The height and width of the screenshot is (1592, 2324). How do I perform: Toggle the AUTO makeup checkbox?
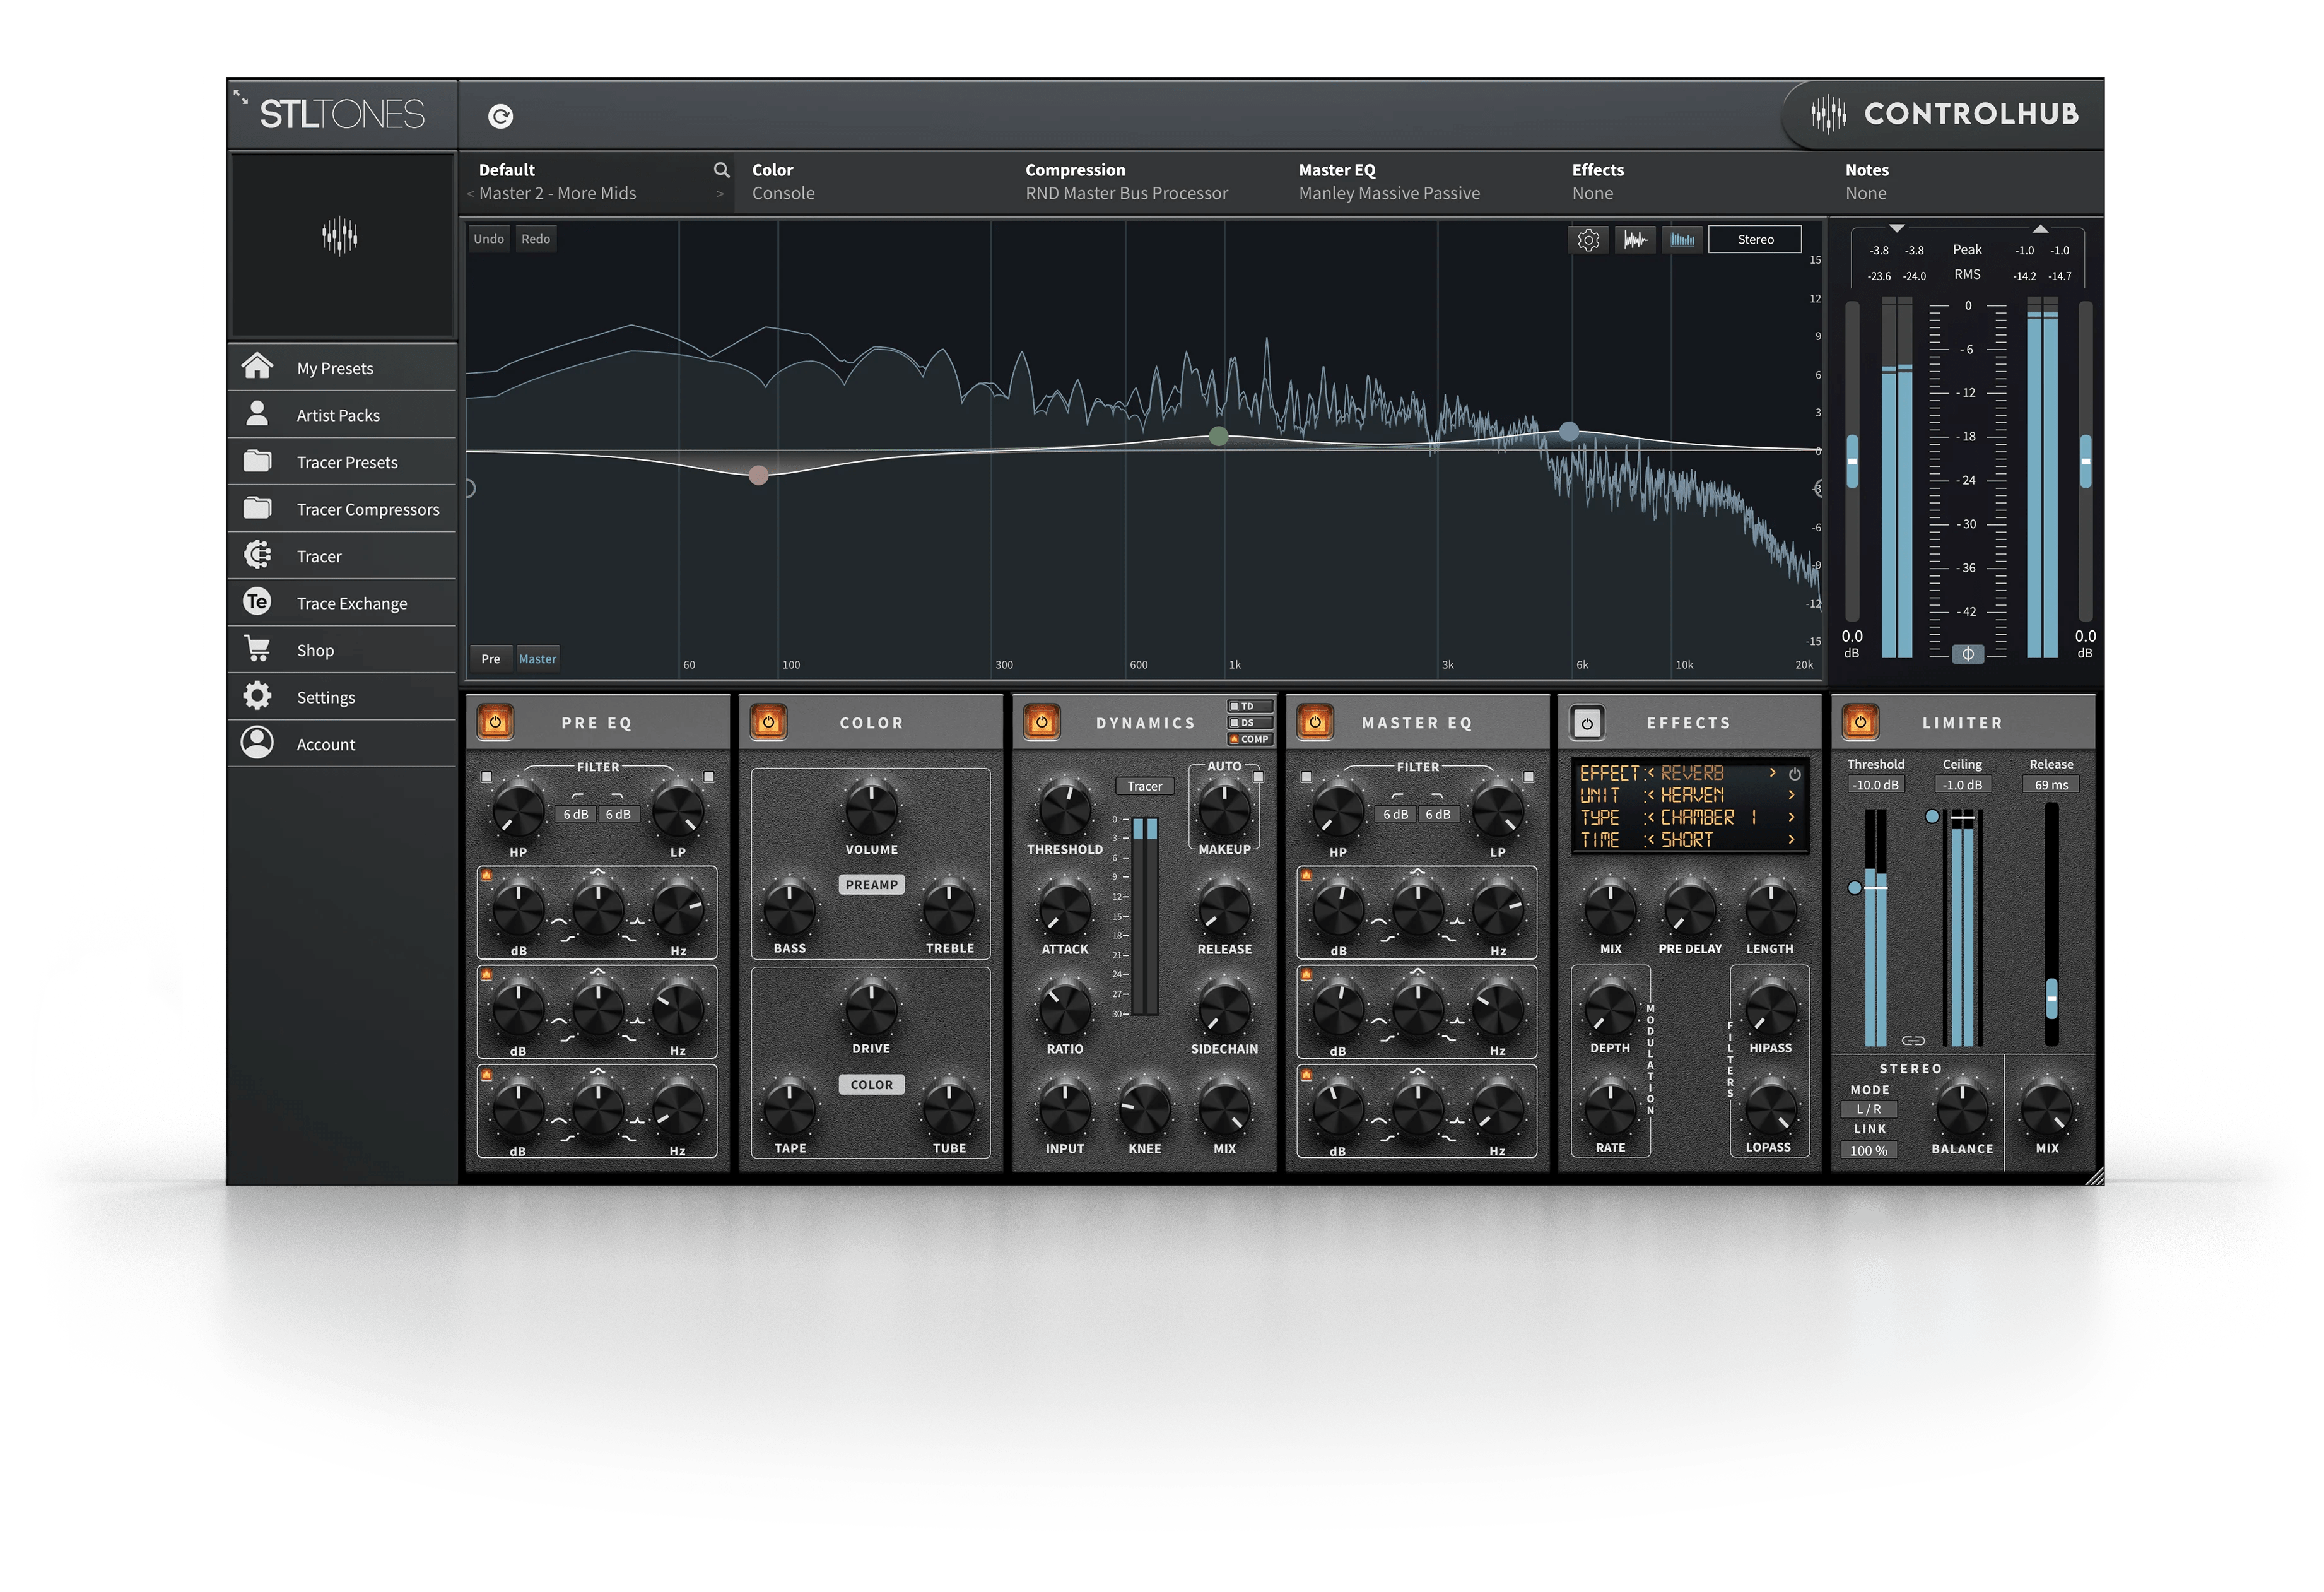1258,776
